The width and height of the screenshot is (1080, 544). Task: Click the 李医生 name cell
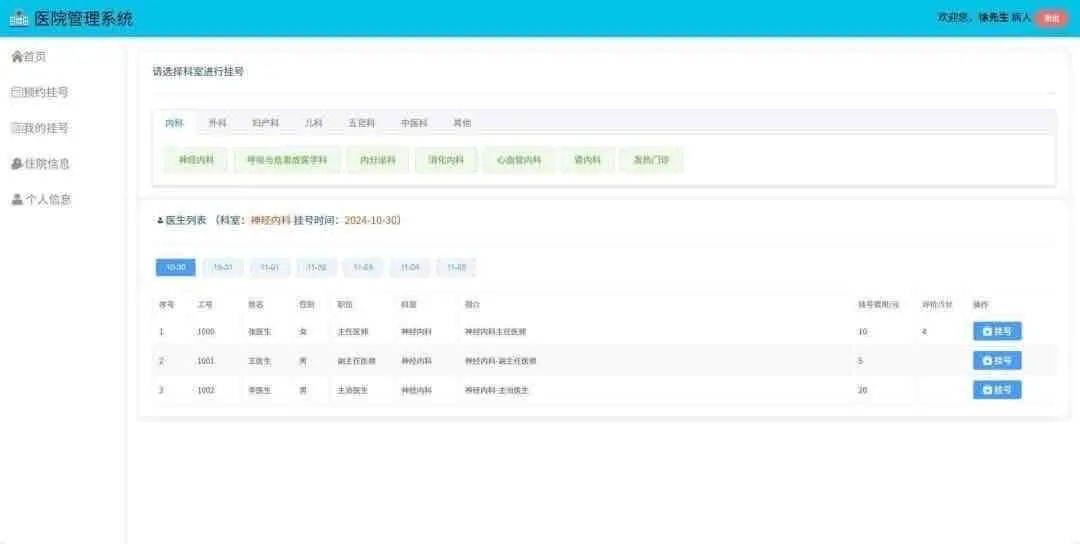click(x=260, y=390)
